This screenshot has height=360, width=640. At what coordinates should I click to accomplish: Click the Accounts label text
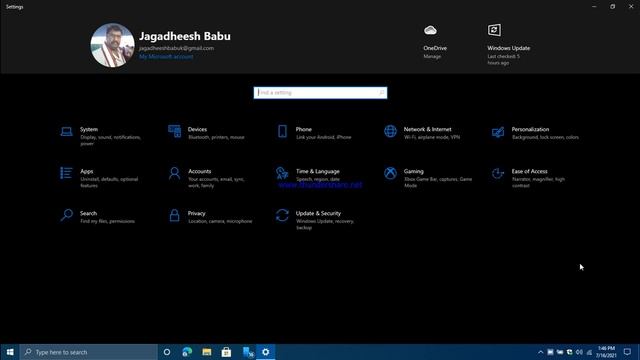[200, 171]
